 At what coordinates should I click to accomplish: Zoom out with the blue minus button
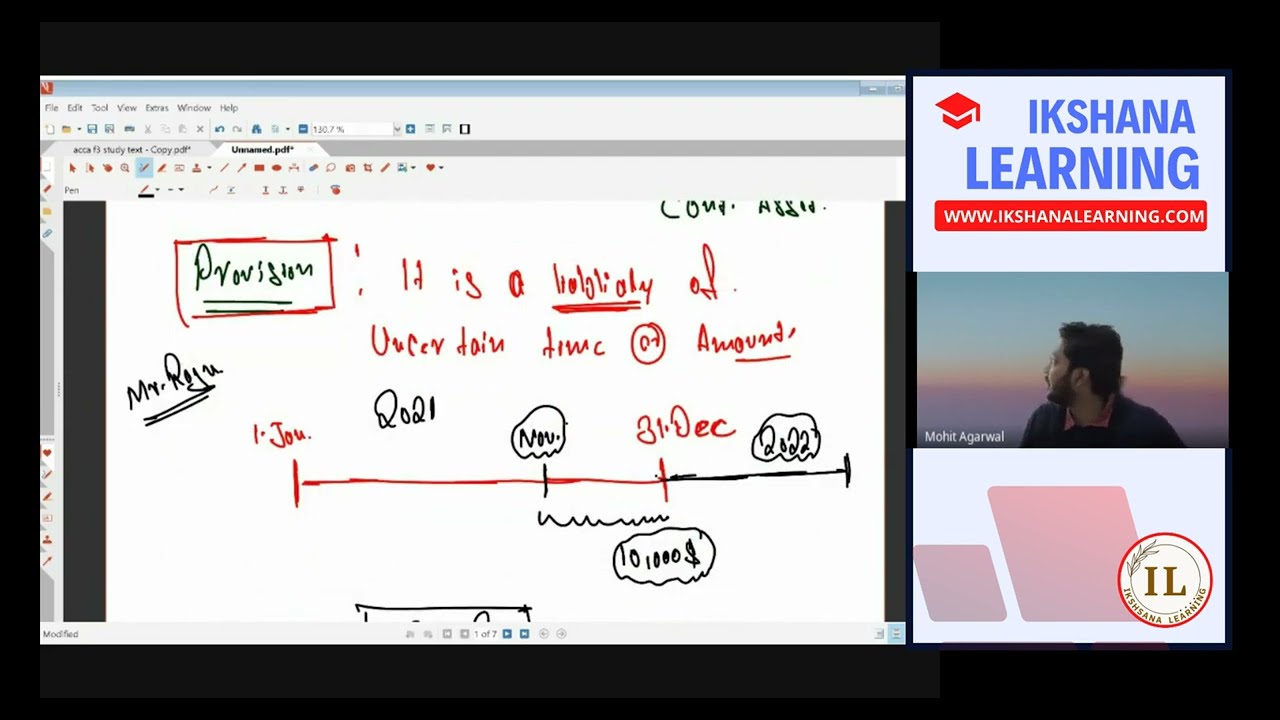pyautogui.click(x=303, y=129)
